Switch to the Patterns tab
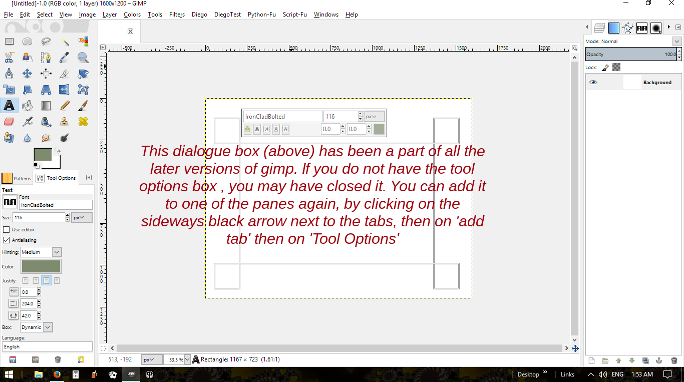684x382 pixels. pos(17,178)
